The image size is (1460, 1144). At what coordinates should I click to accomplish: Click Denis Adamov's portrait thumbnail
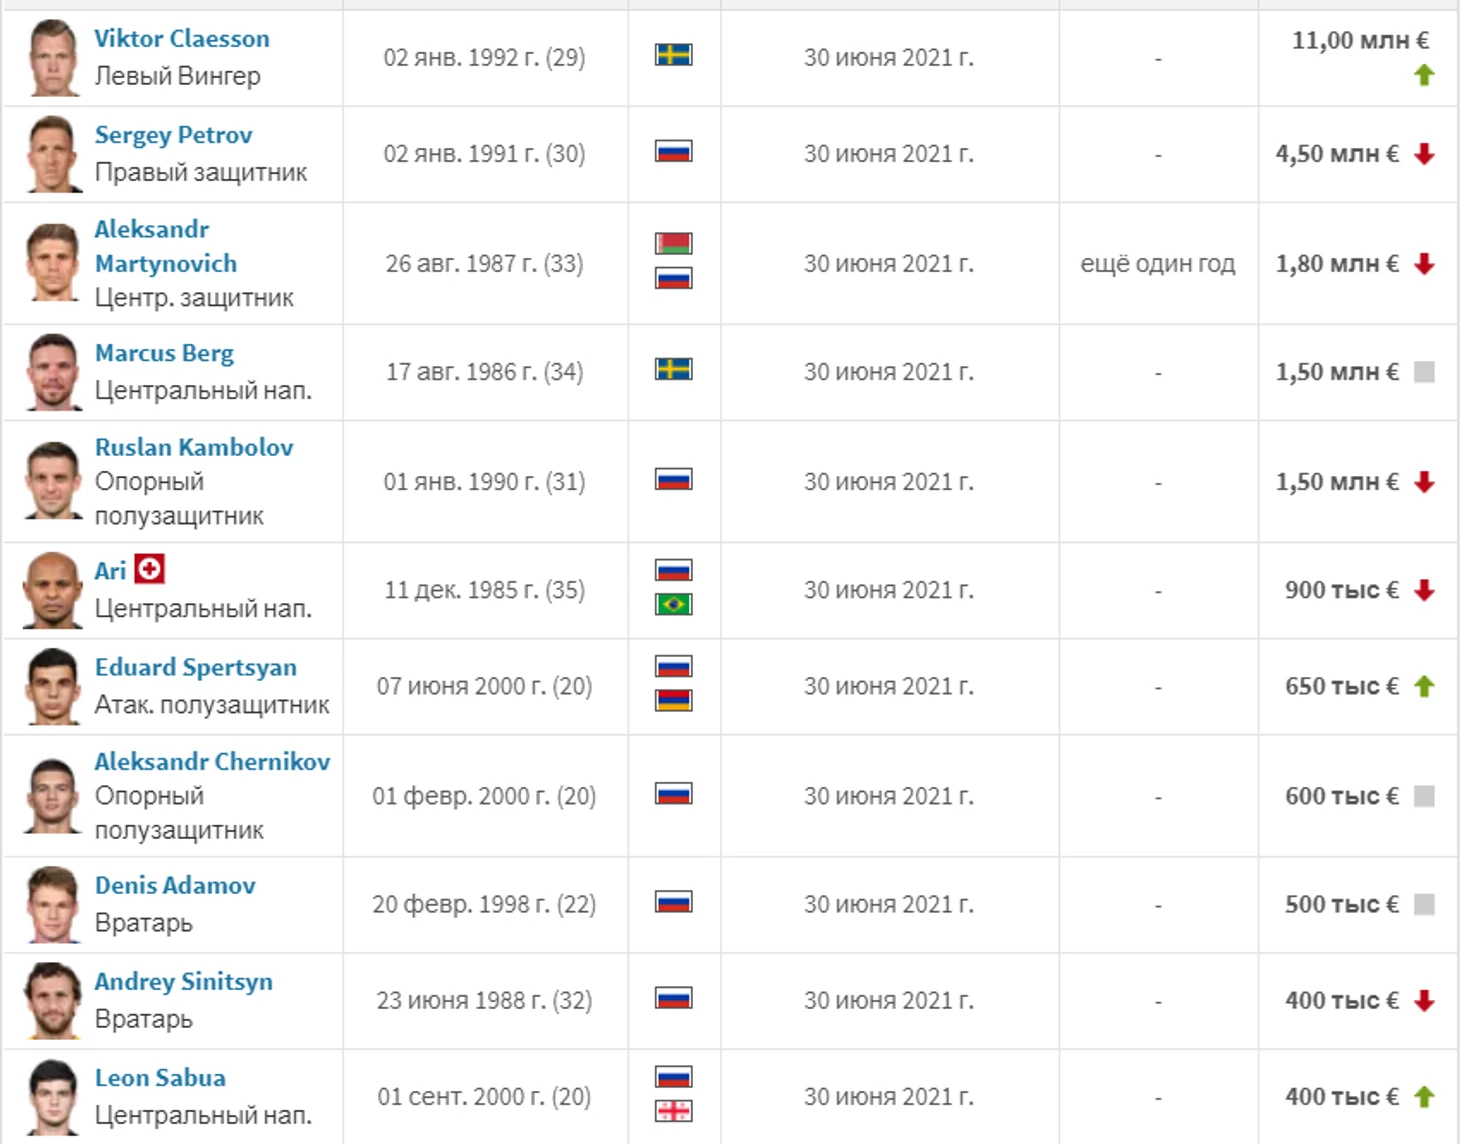[x=53, y=904]
